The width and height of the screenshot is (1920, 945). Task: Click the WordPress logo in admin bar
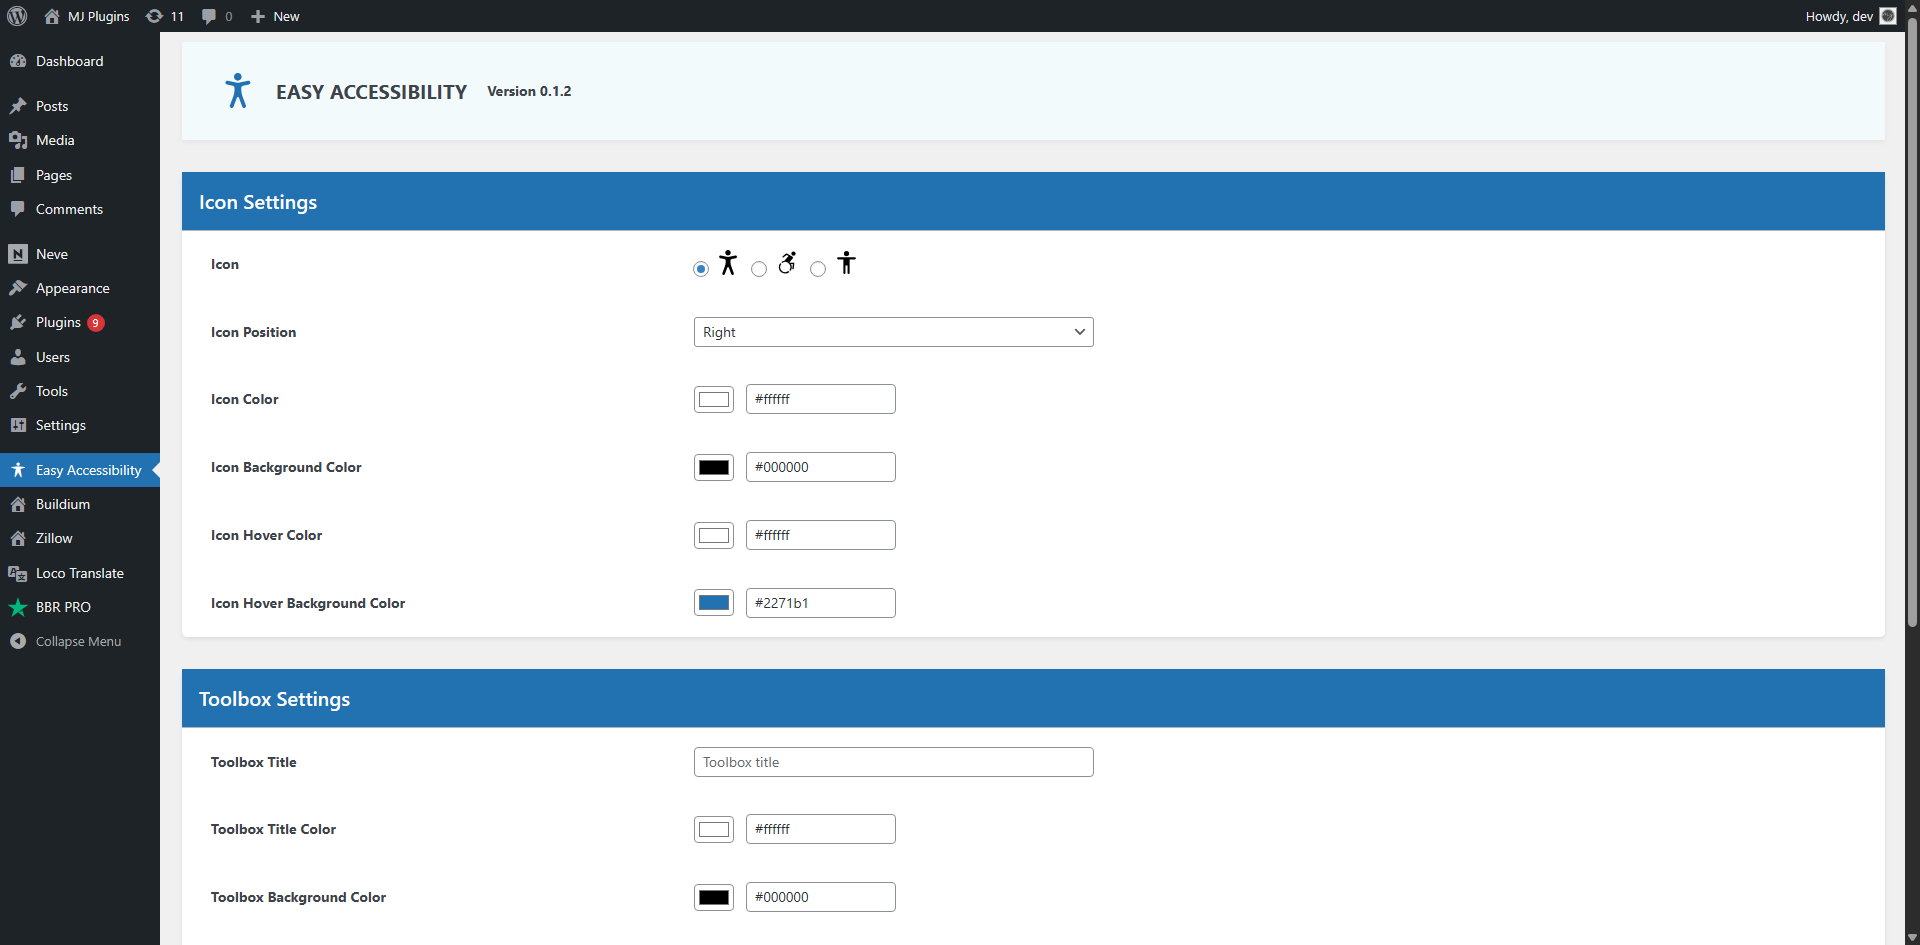pos(17,16)
